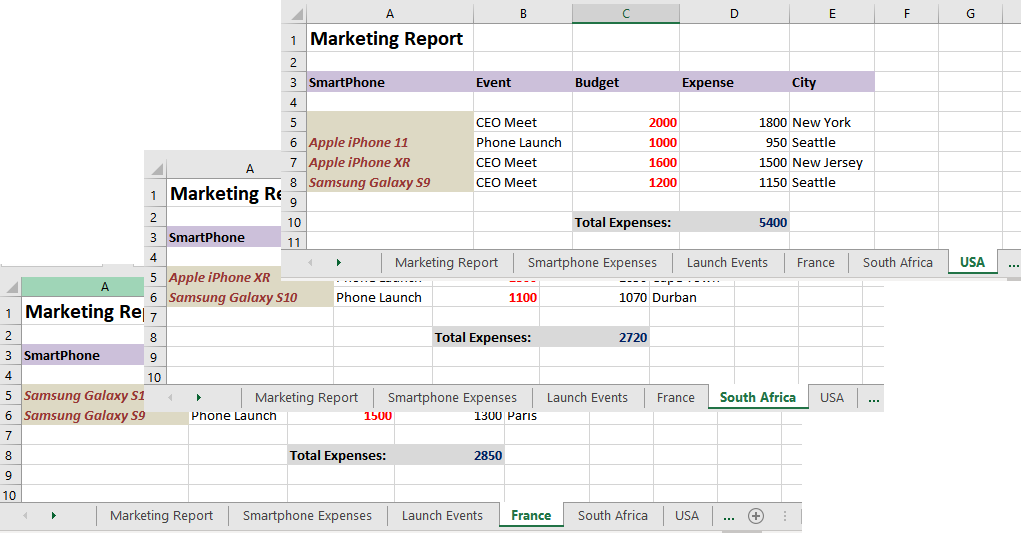Click next-sheet arrow in South Africa window
1021x533 pixels.
point(199,397)
